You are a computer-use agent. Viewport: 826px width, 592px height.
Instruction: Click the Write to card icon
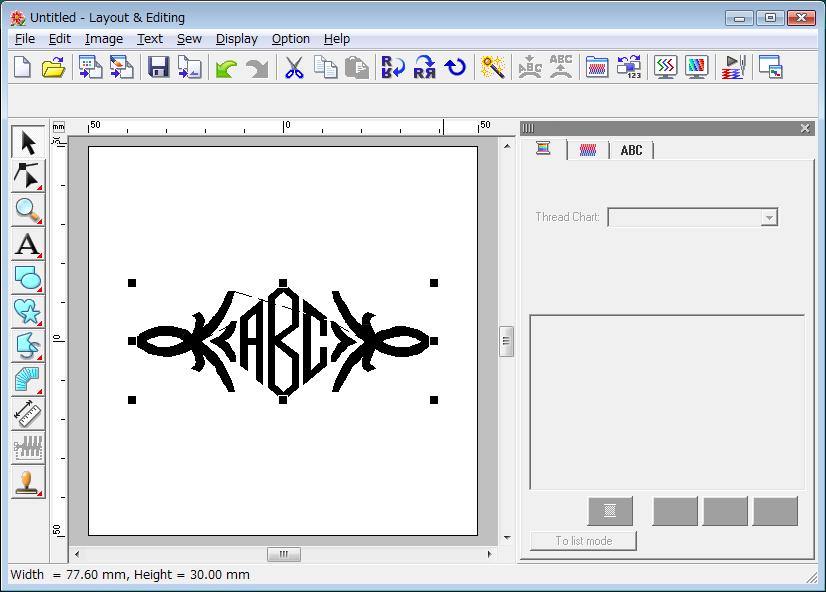(x=189, y=67)
